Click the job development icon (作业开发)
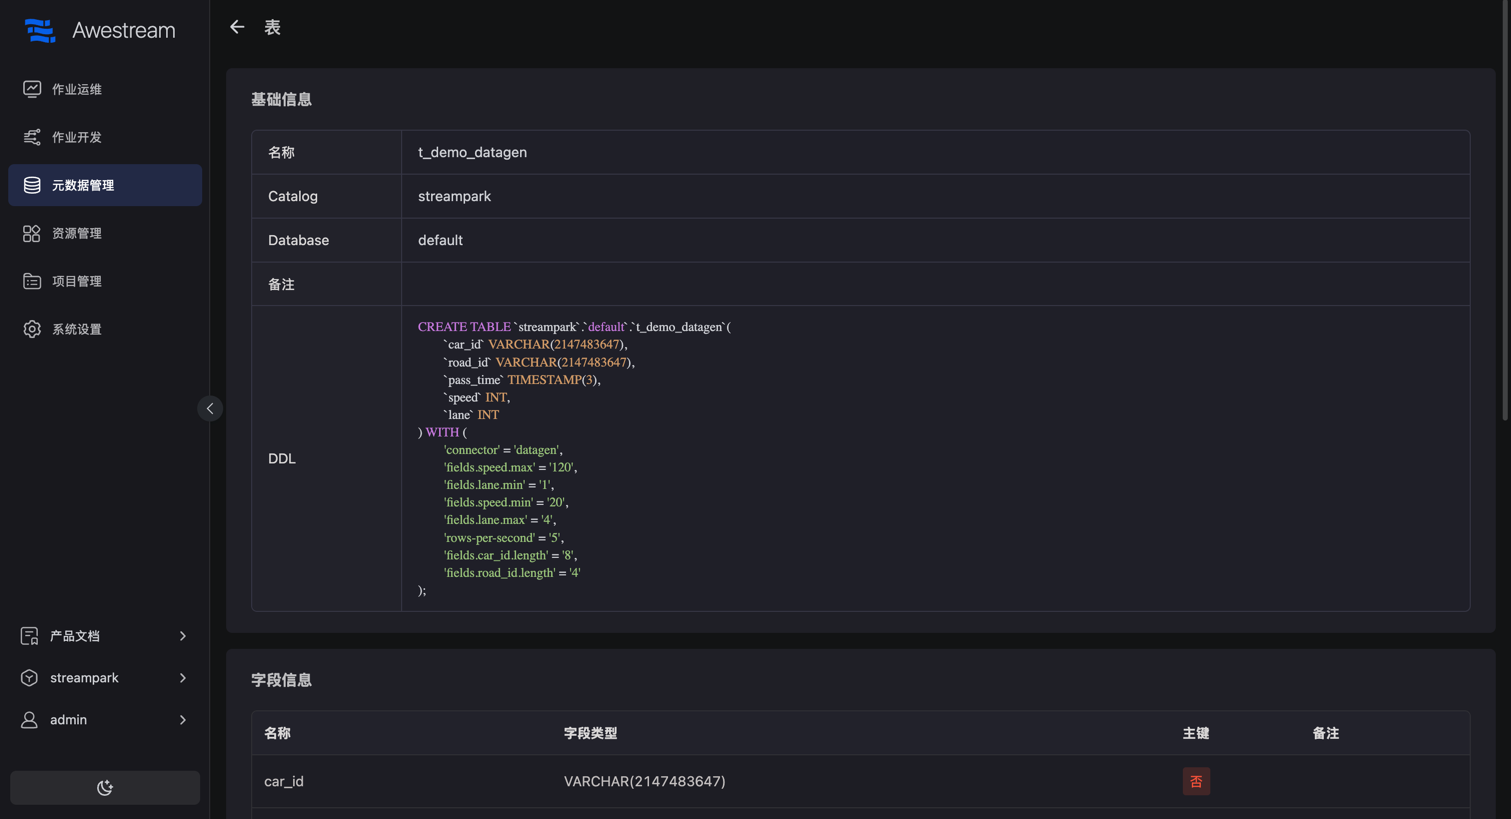This screenshot has height=819, width=1511. click(32, 137)
